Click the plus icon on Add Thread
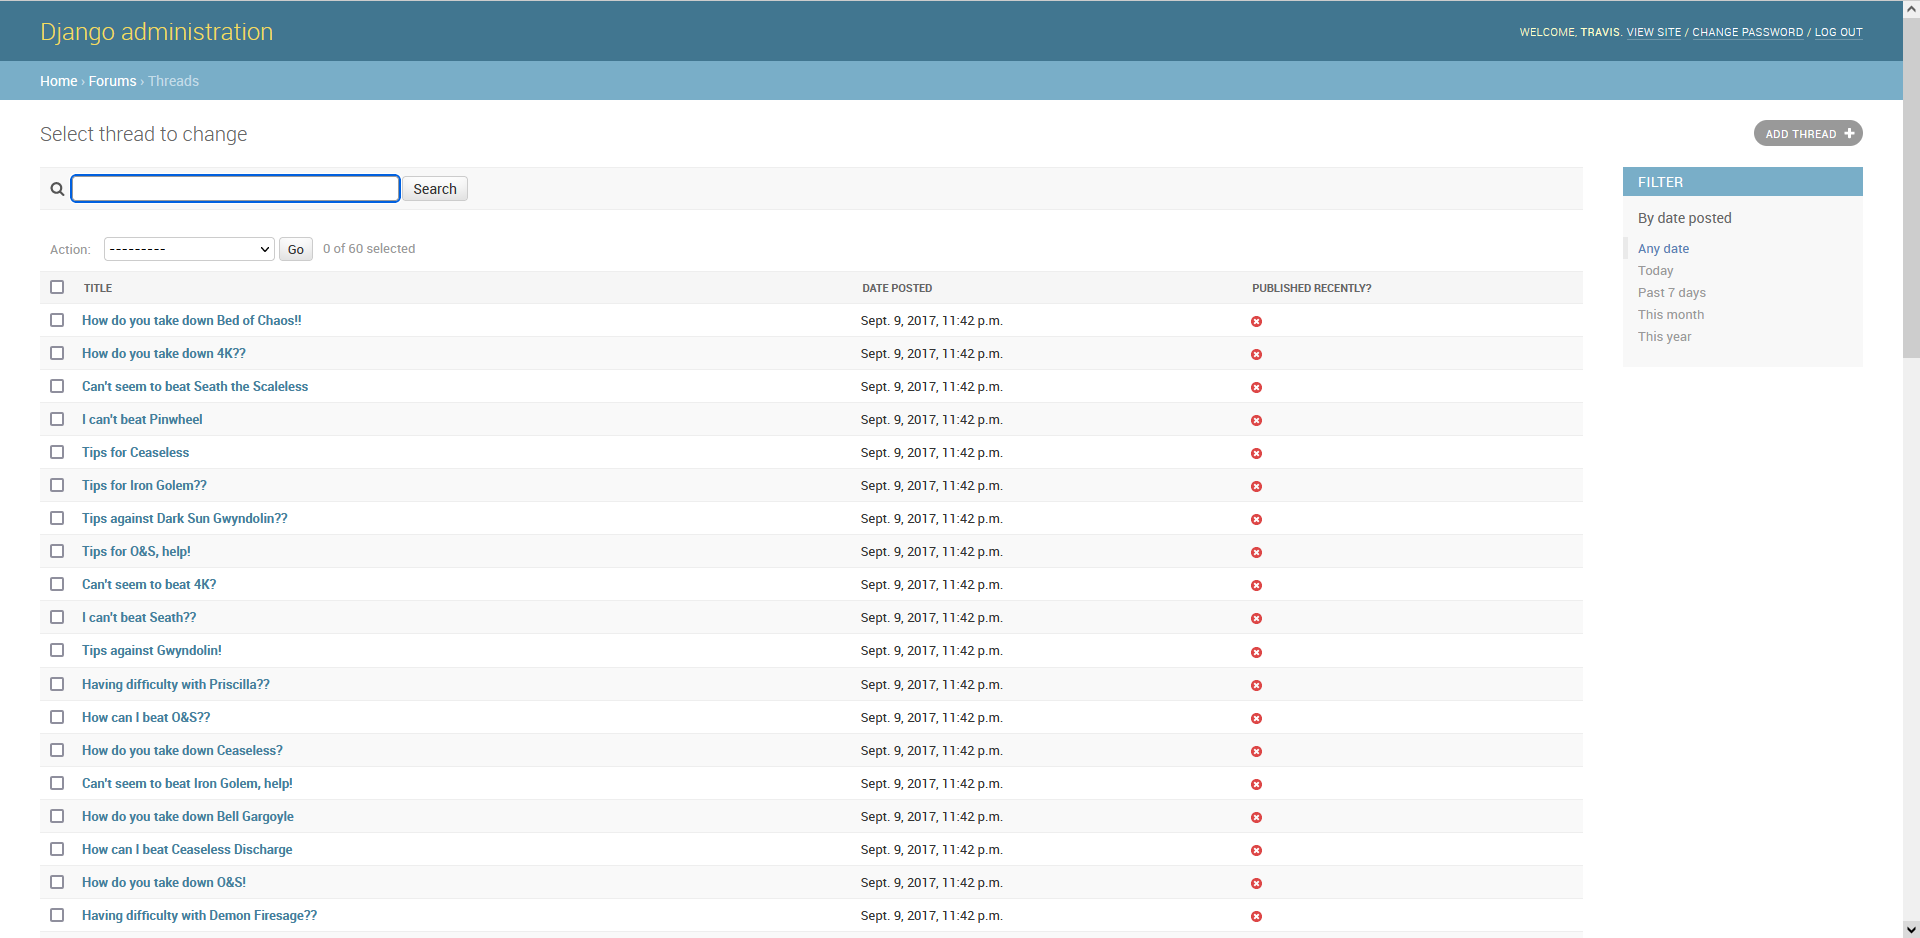Image resolution: width=1920 pixels, height=938 pixels. coord(1849,133)
